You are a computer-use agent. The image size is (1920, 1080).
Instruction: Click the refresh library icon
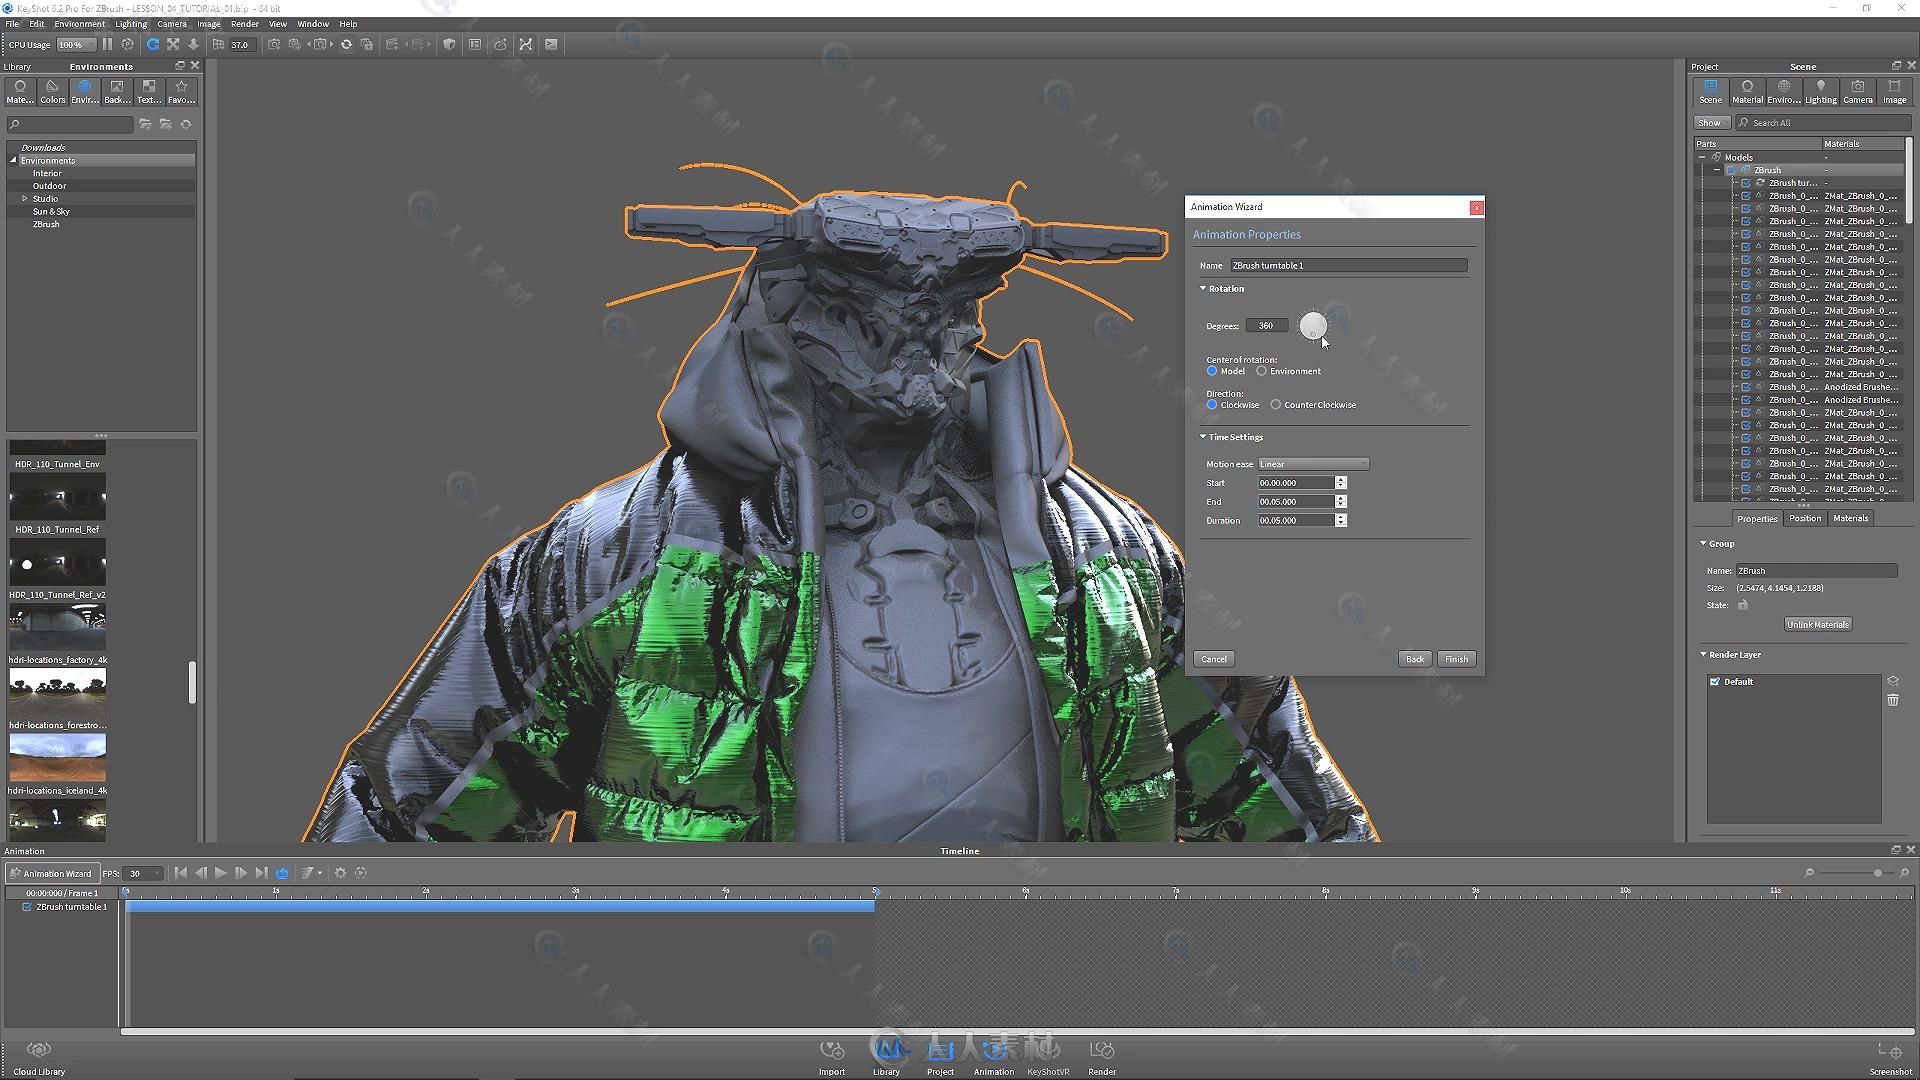[x=186, y=124]
